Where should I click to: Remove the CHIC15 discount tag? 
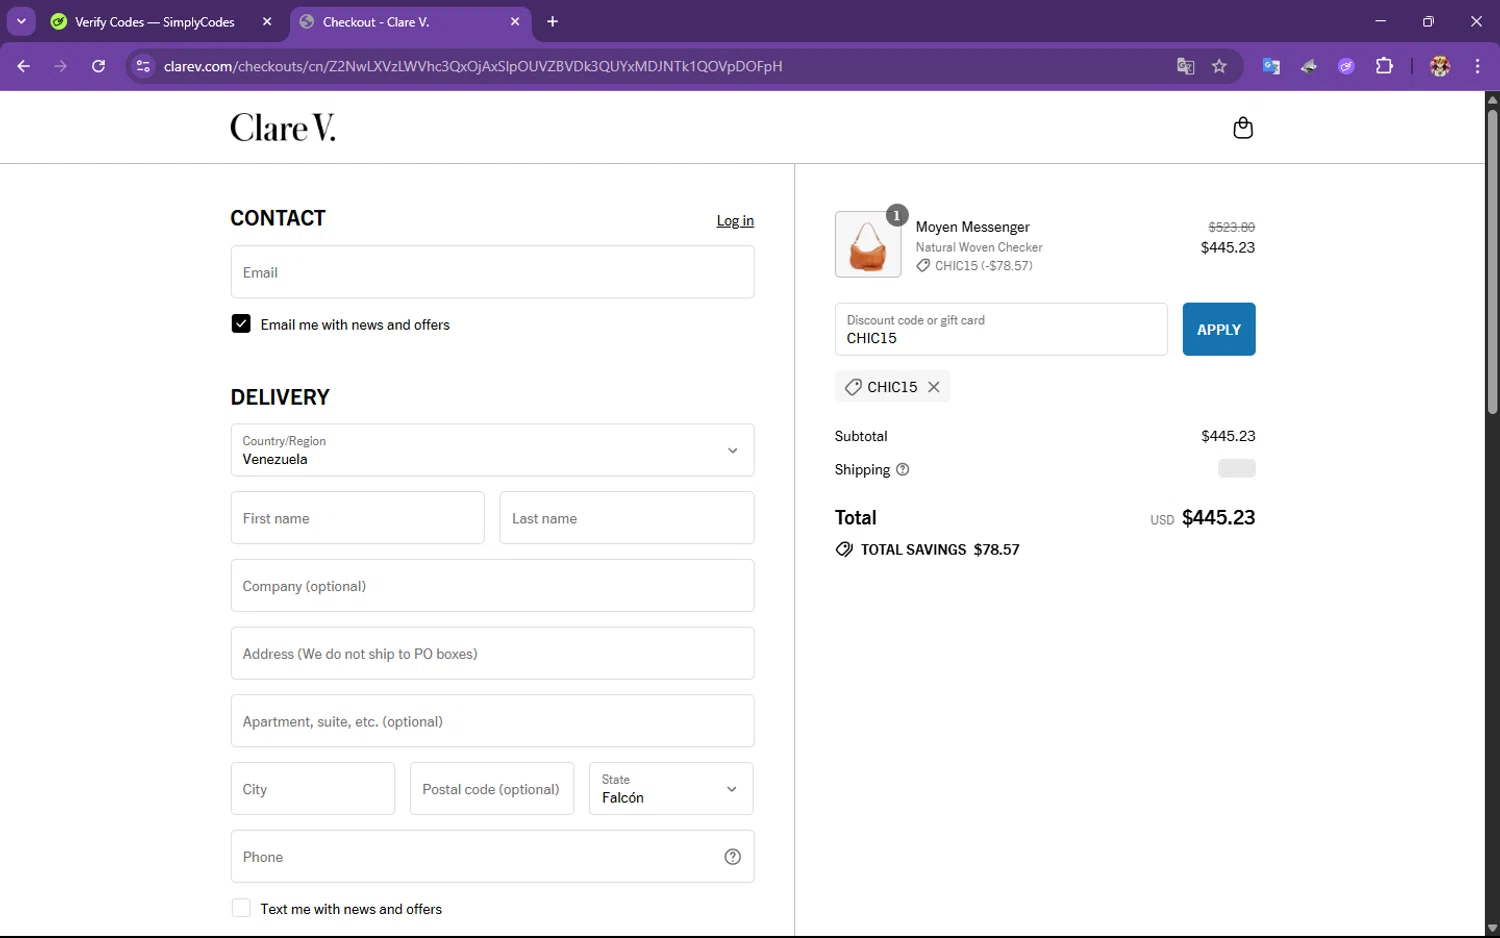[934, 387]
